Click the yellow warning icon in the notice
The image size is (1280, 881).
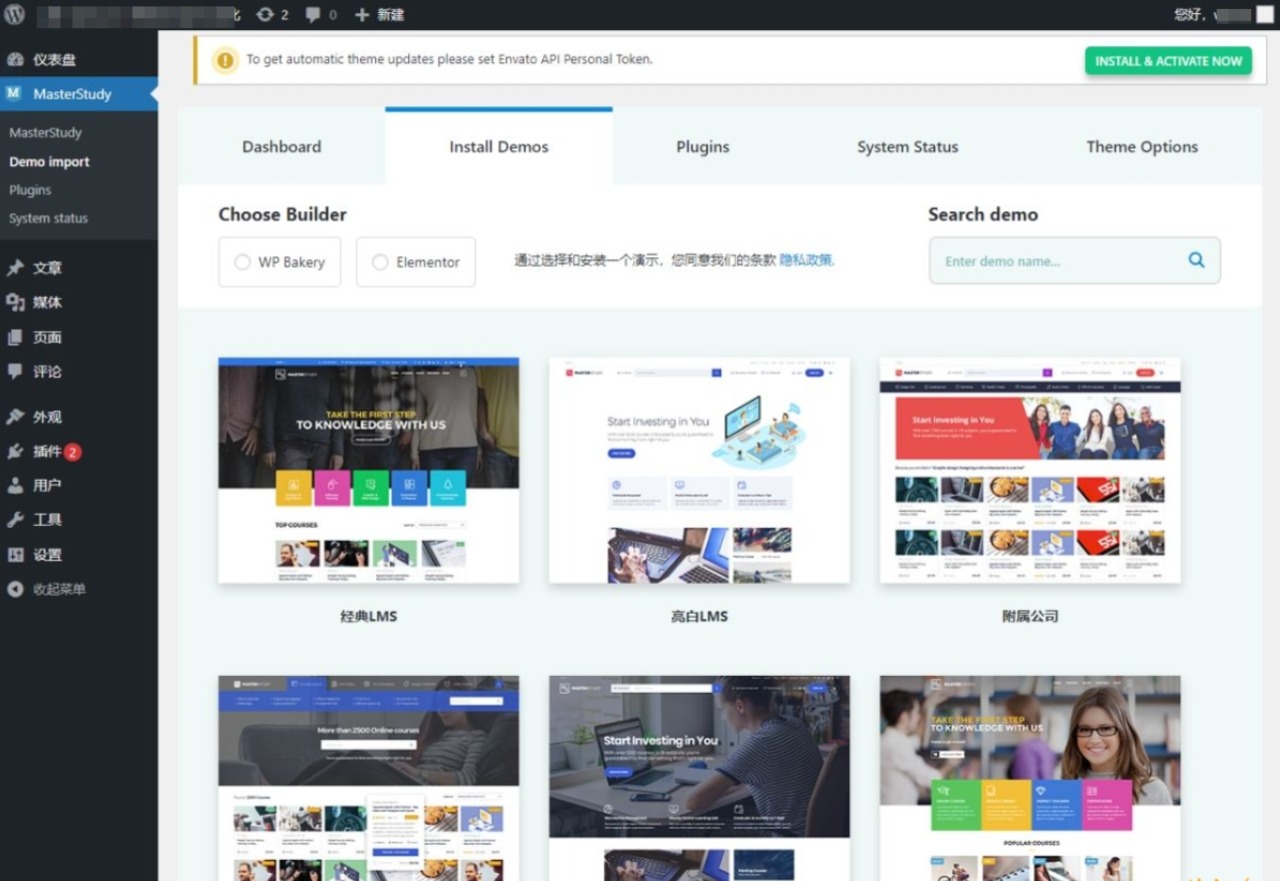(225, 60)
